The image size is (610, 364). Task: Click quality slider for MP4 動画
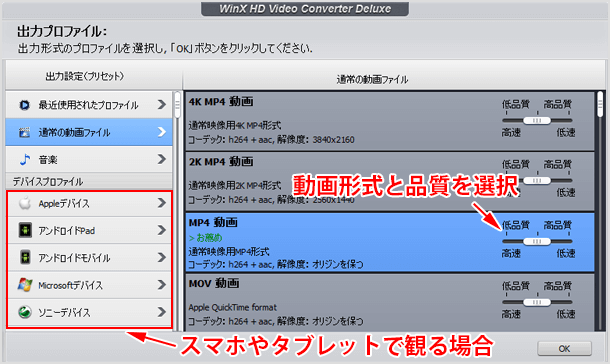[537, 242]
